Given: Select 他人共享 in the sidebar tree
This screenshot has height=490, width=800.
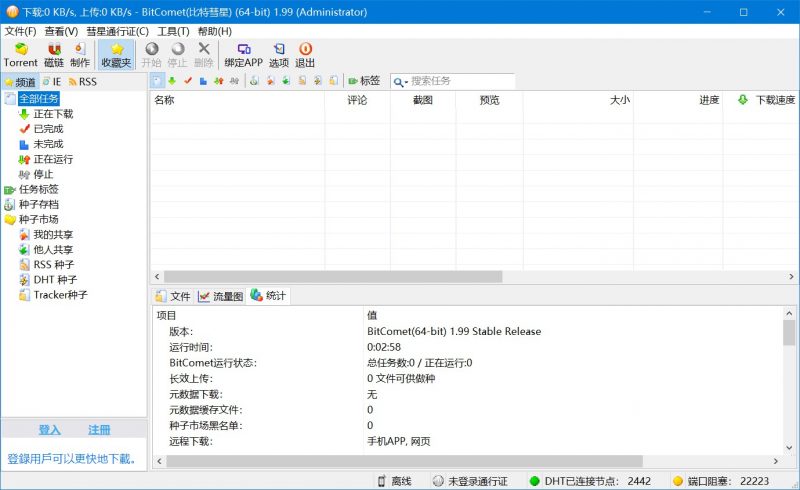Looking at the screenshot, I should 53,250.
